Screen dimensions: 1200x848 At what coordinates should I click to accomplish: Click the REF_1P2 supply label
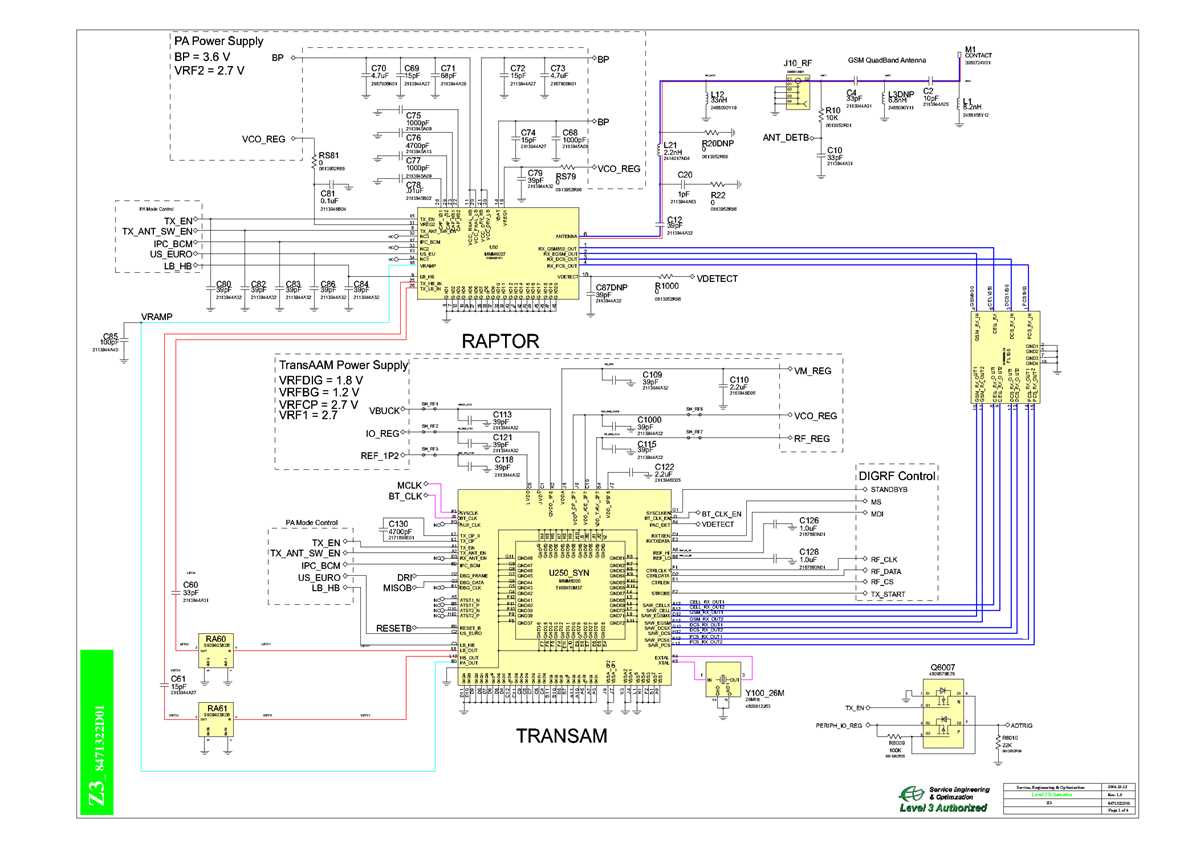380,455
